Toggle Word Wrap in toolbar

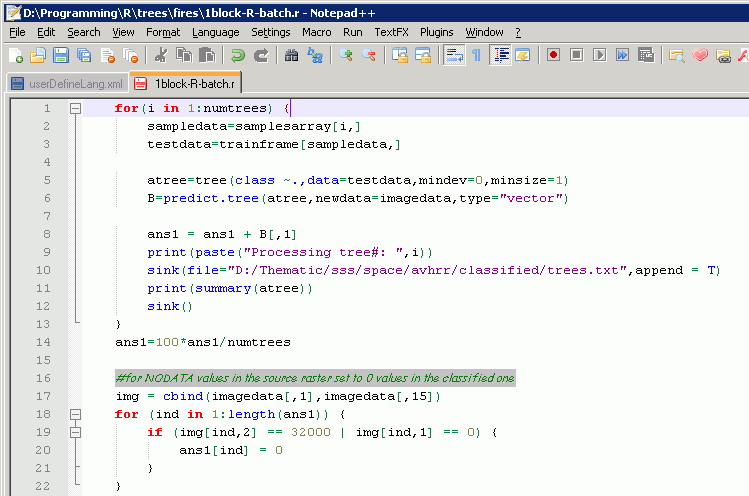(x=453, y=55)
